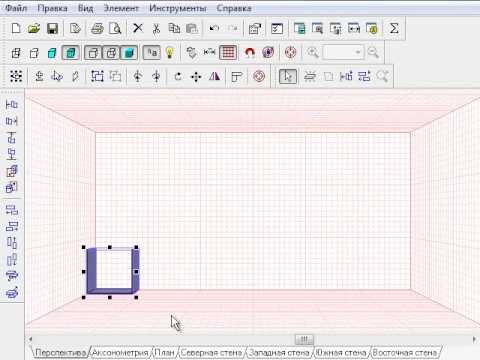Paste from clipboard icon
Viewport: 480px width, 360px height.
[192, 29]
